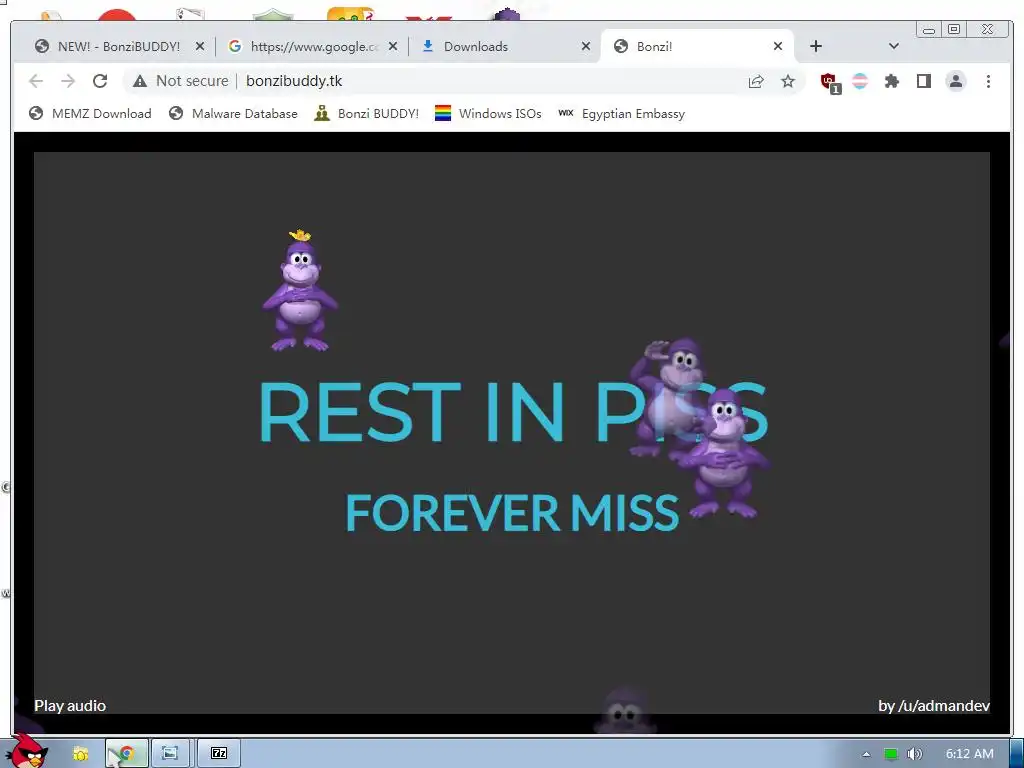The width and height of the screenshot is (1024, 768).
Task: Open the volume speaker tray icon
Action: click(x=915, y=754)
